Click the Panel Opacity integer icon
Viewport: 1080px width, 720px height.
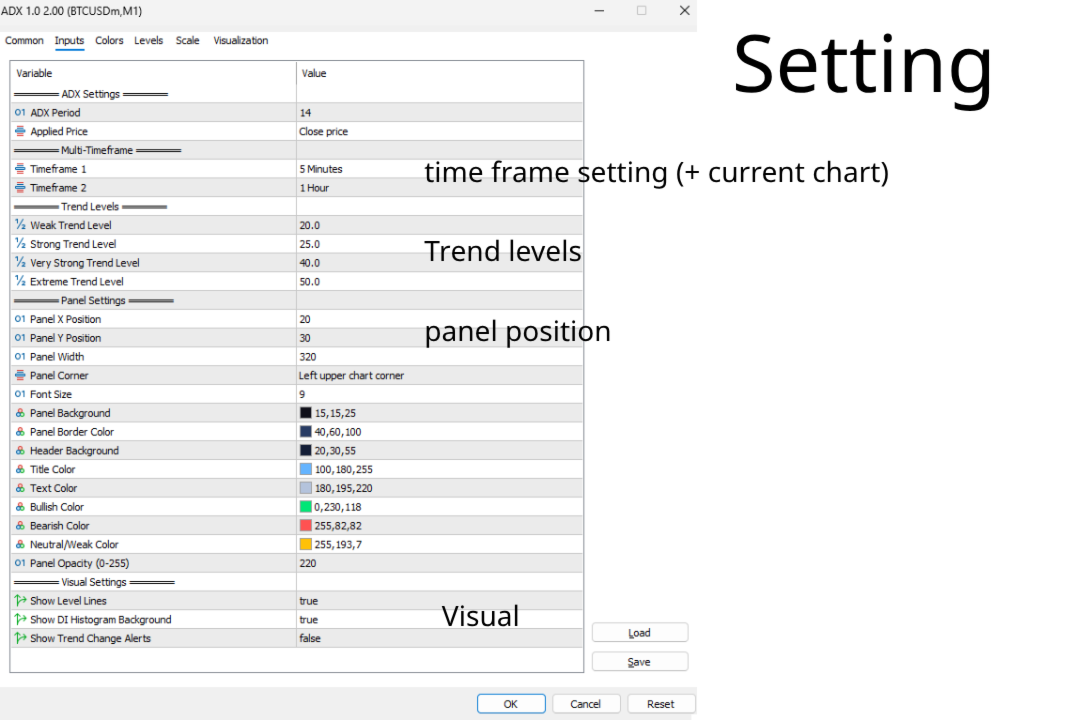[20, 563]
